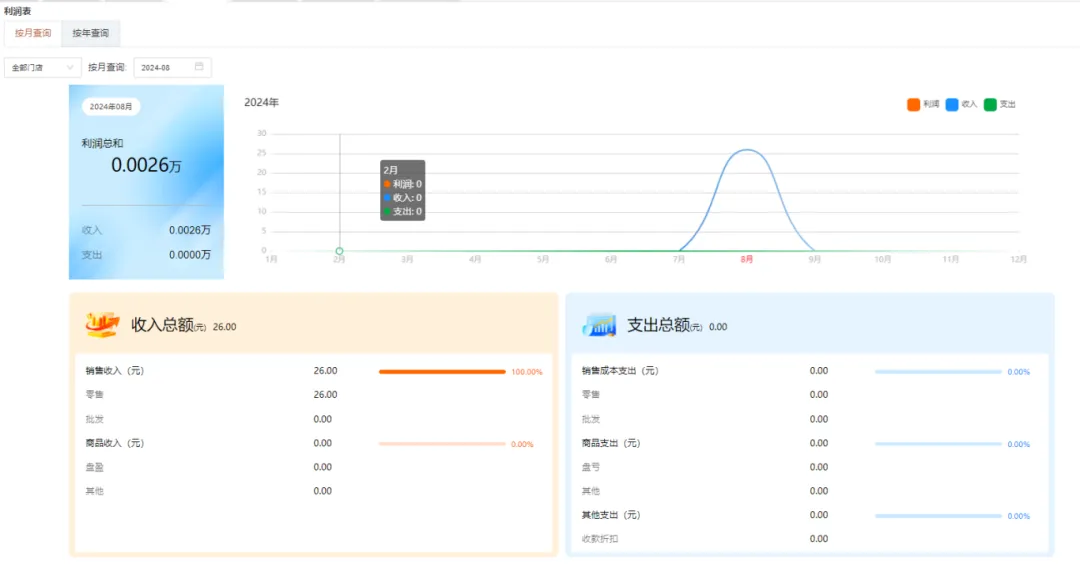This screenshot has width=1080, height=568.
Task: Click the 2024年08月 badge on profit card
Action: pos(110,106)
